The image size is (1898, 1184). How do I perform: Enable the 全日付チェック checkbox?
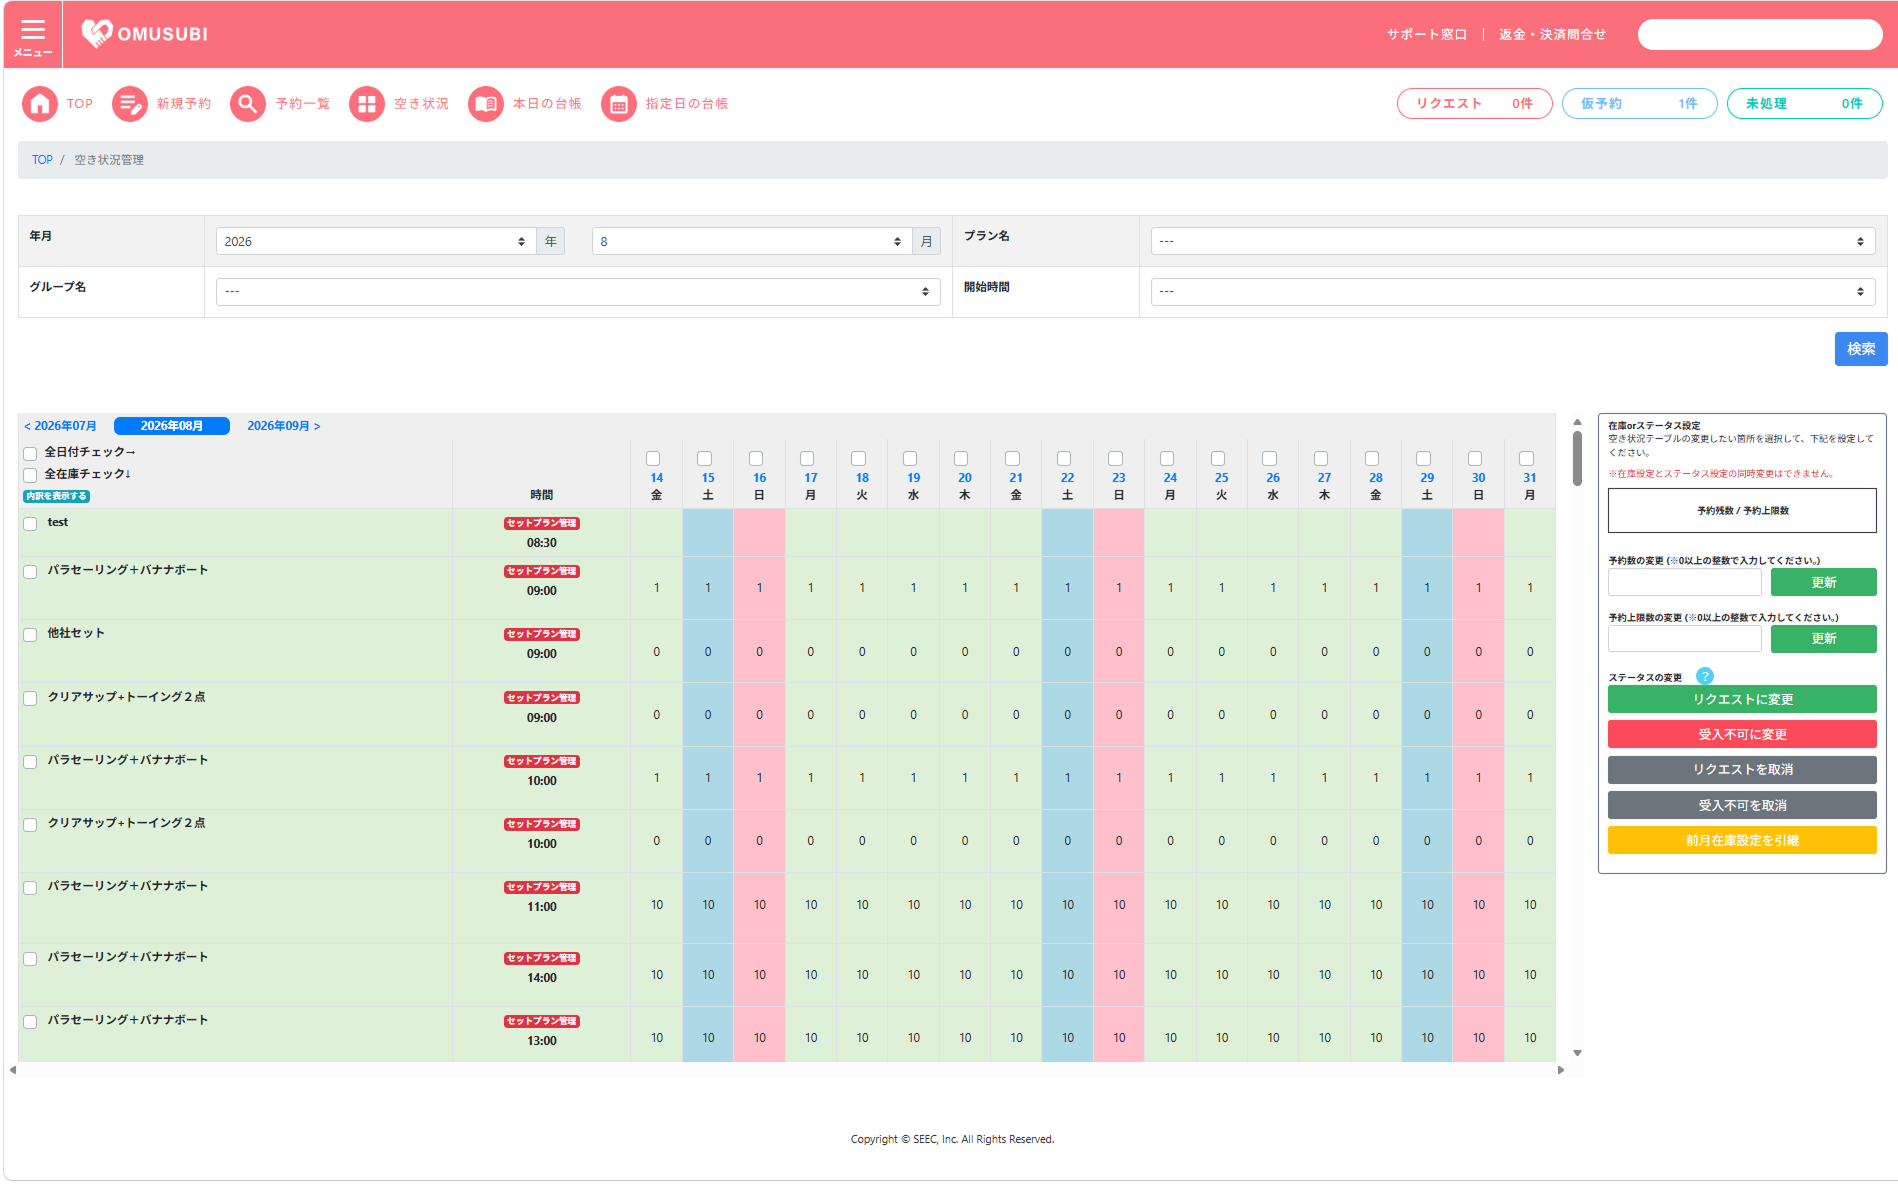(x=30, y=453)
